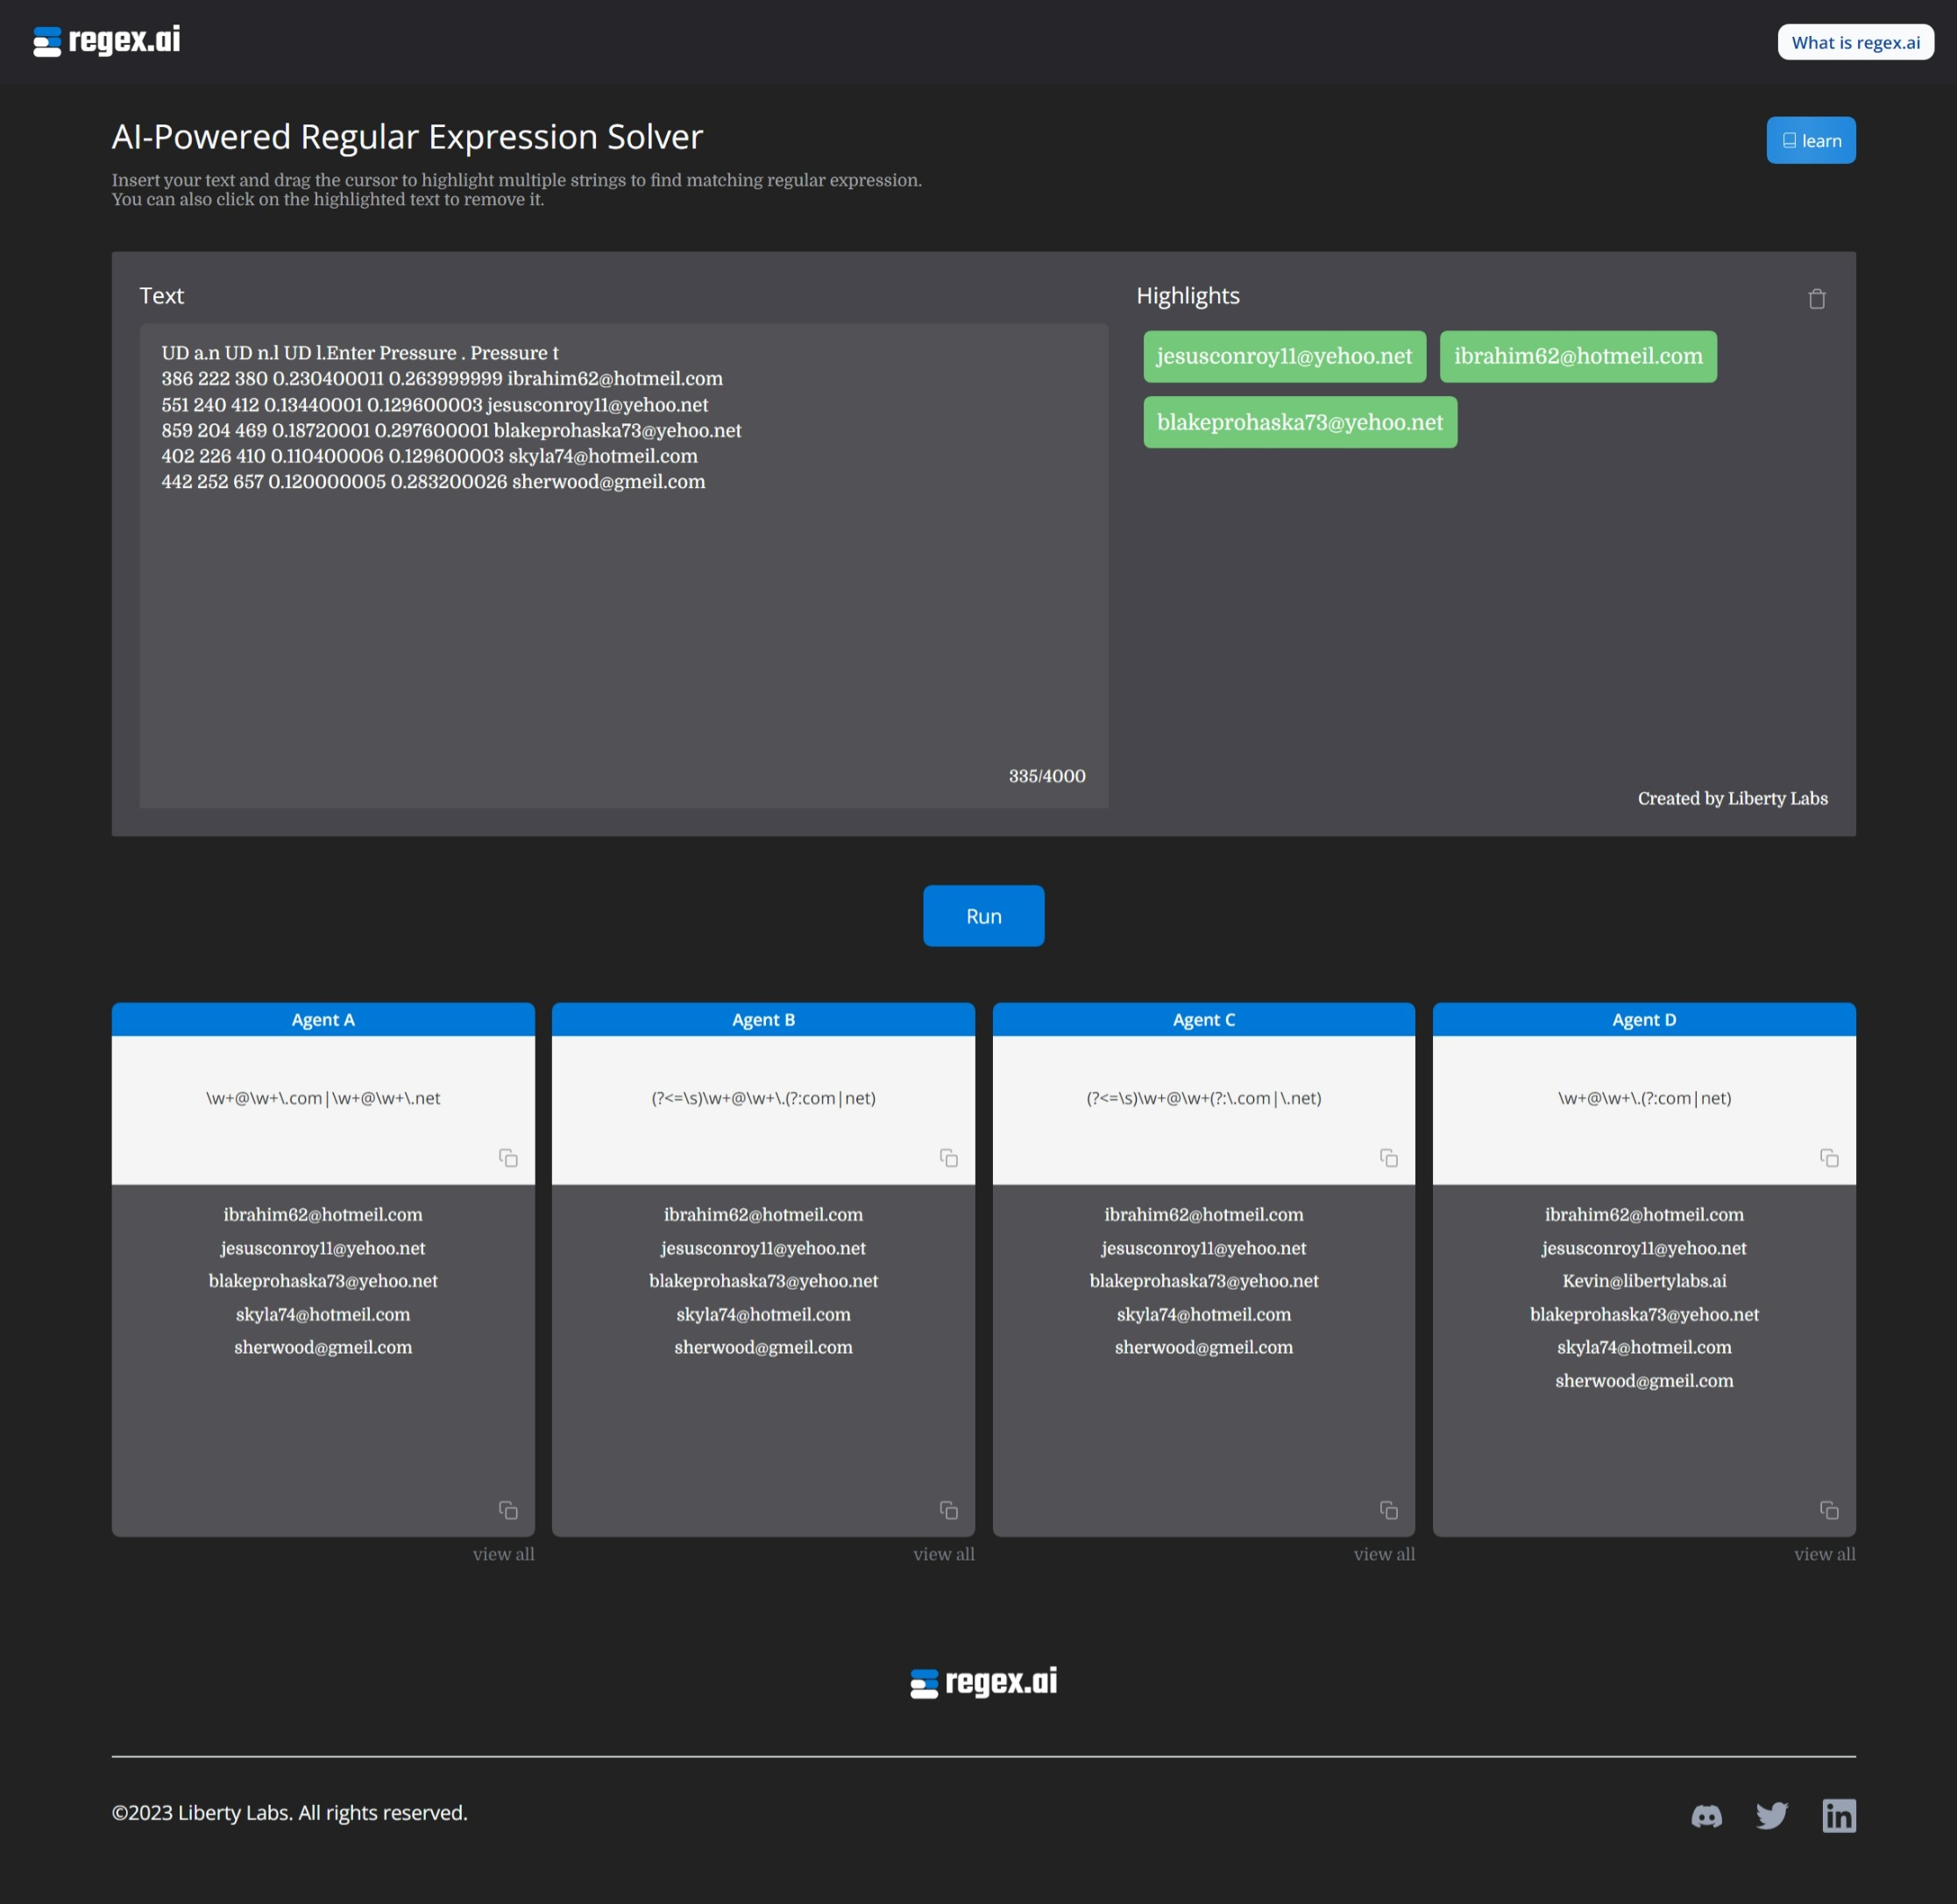This screenshot has height=1904, width=1957.
Task: Click 'view all' under Agent C
Action: pyautogui.click(x=1383, y=1554)
